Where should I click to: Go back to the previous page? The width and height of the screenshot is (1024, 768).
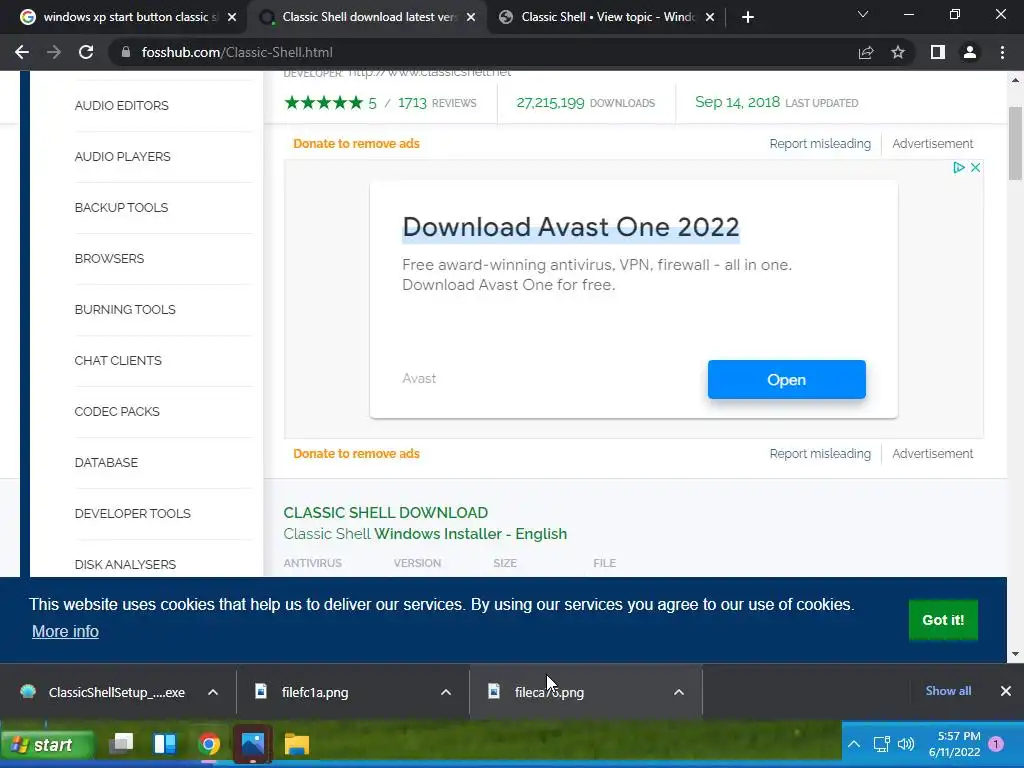(x=22, y=52)
